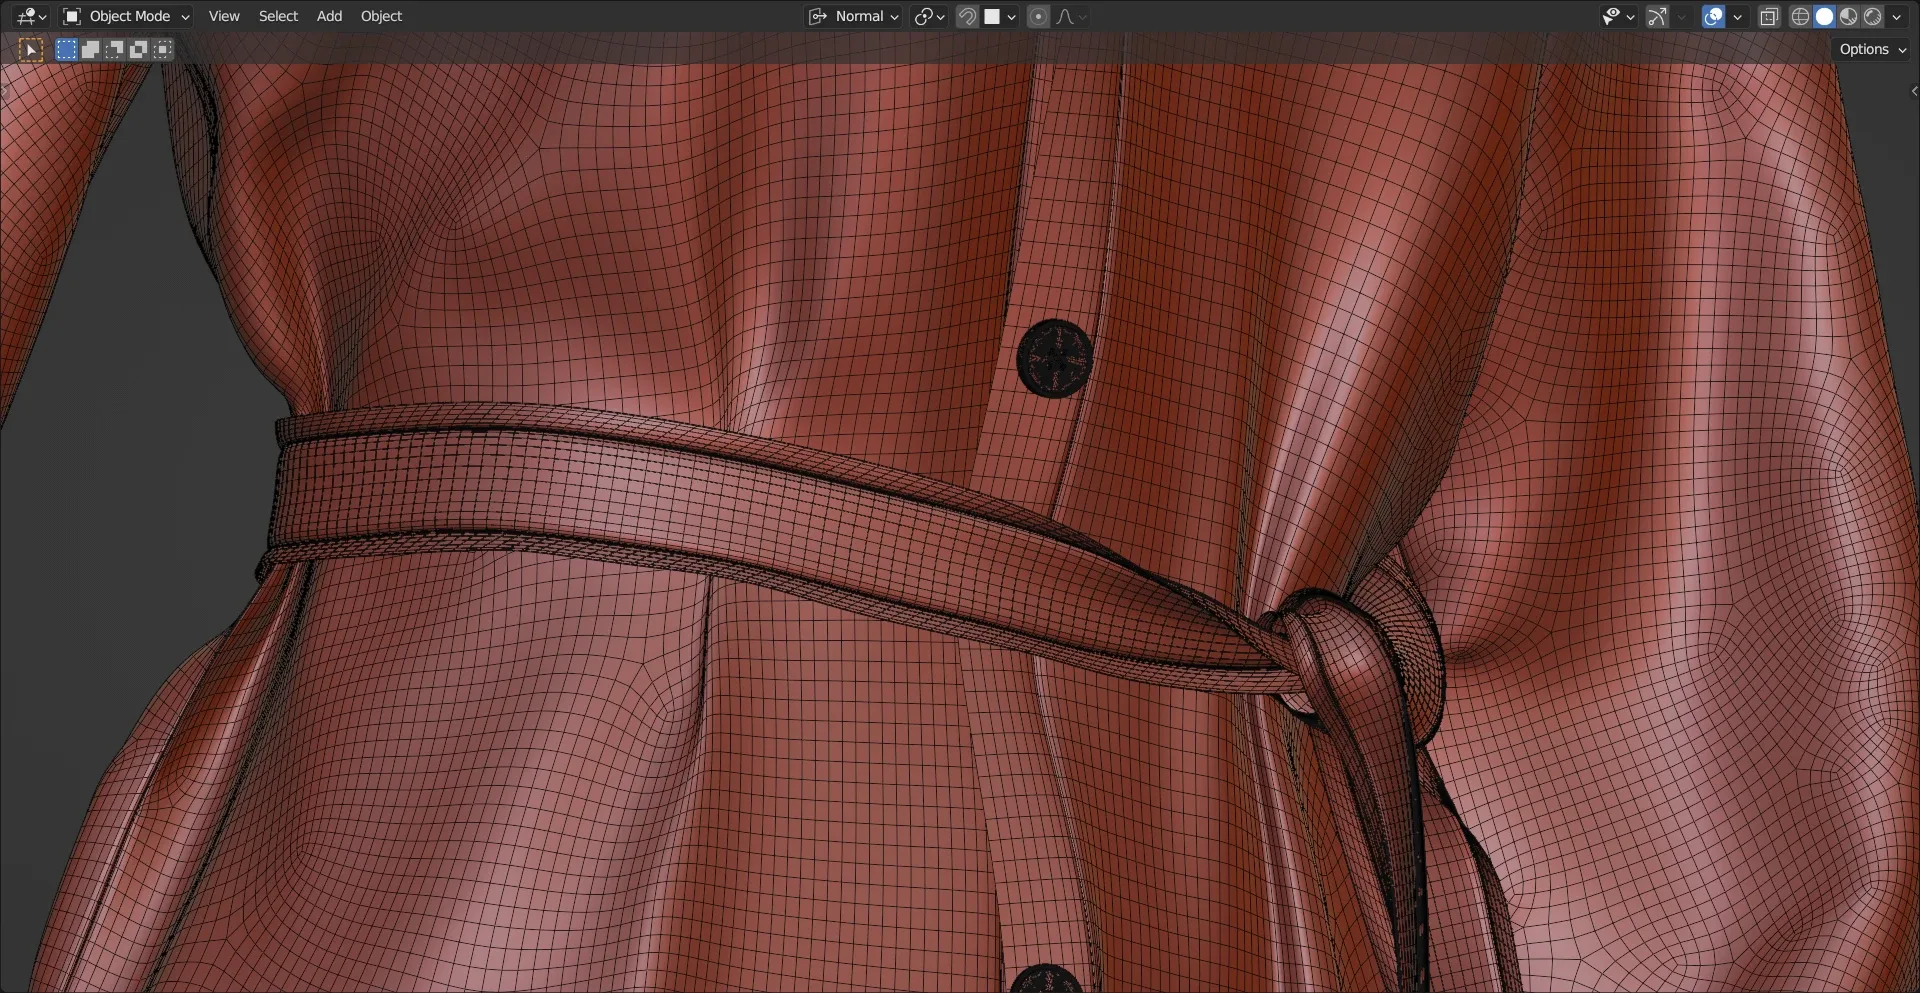
Task: Toggle proportional editing
Action: point(1038,16)
